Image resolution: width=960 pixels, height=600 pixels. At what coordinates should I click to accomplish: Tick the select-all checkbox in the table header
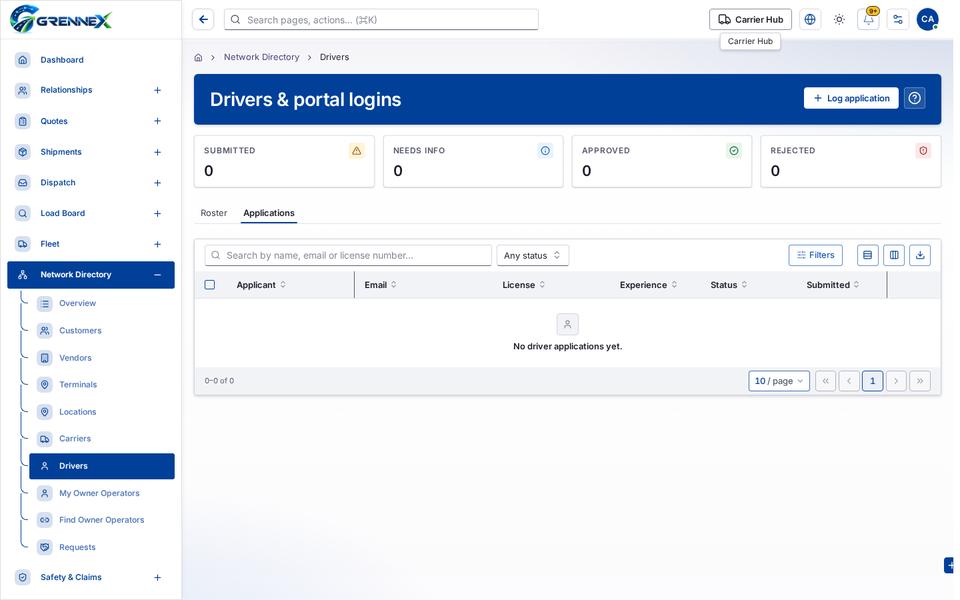209,285
